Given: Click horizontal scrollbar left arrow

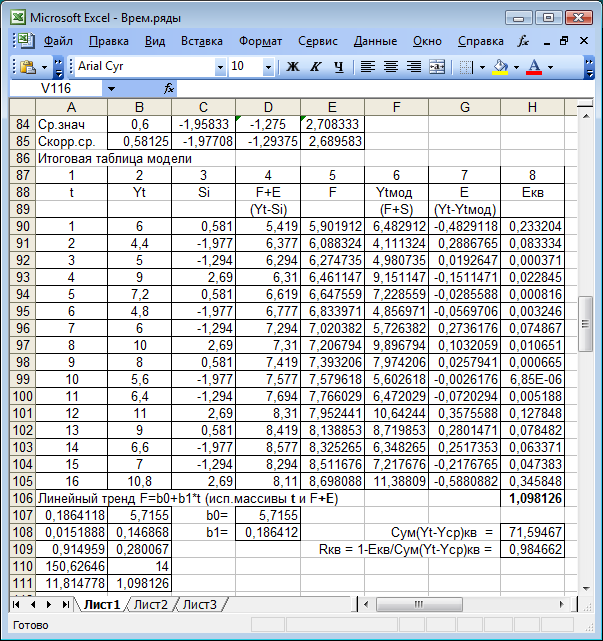Looking at the screenshot, I should 366,604.
